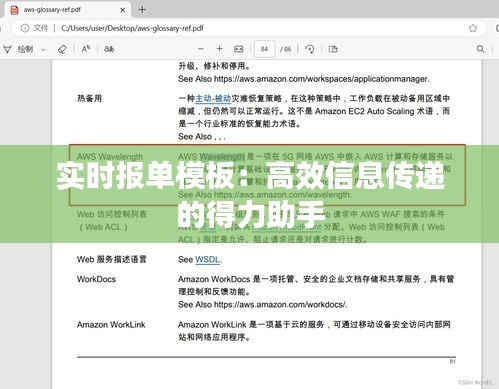Click the aws.amazon.com/workdocs/ See Also URL

[280, 305]
